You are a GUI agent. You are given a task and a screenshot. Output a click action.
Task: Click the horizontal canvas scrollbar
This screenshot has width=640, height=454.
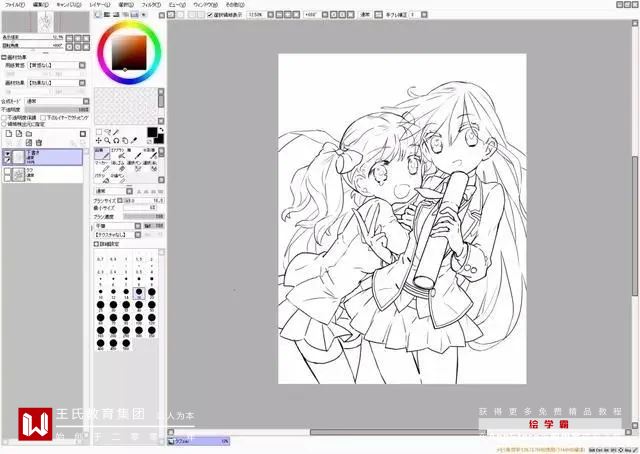pyautogui.click(x=398, y=432)
